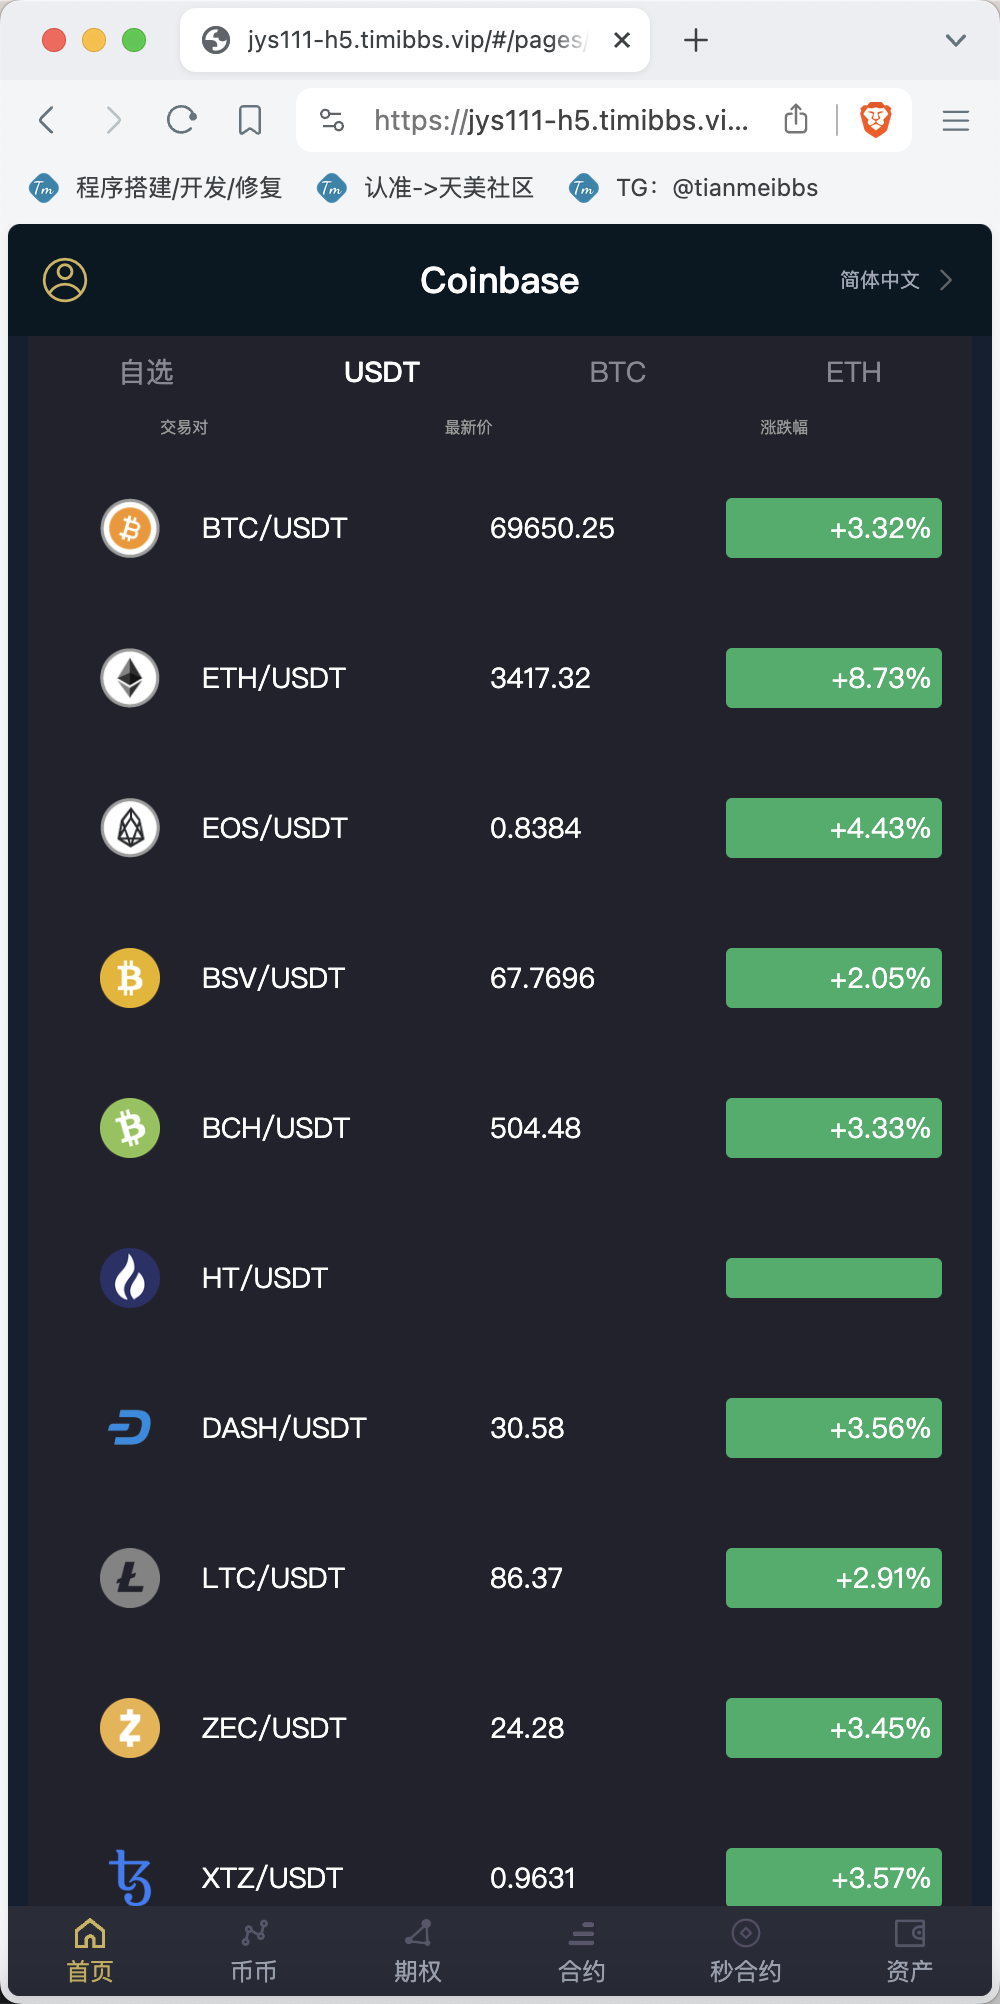Open the browser hamburger menu

[955, 121]
